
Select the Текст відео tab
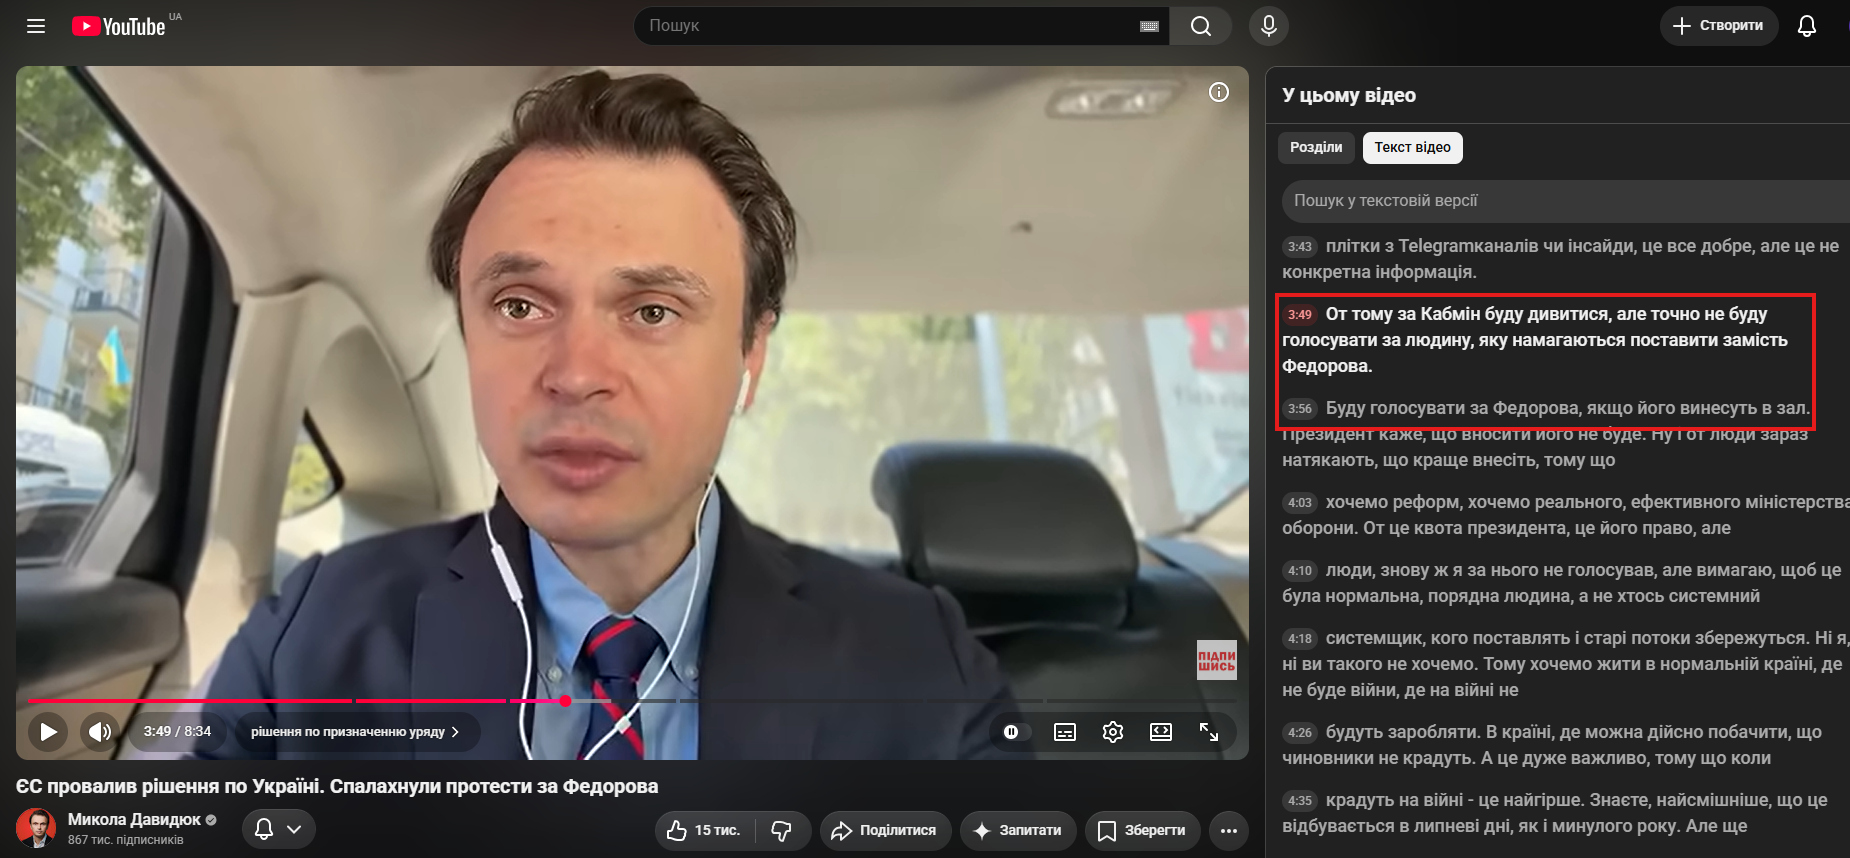coord(1412,147)
